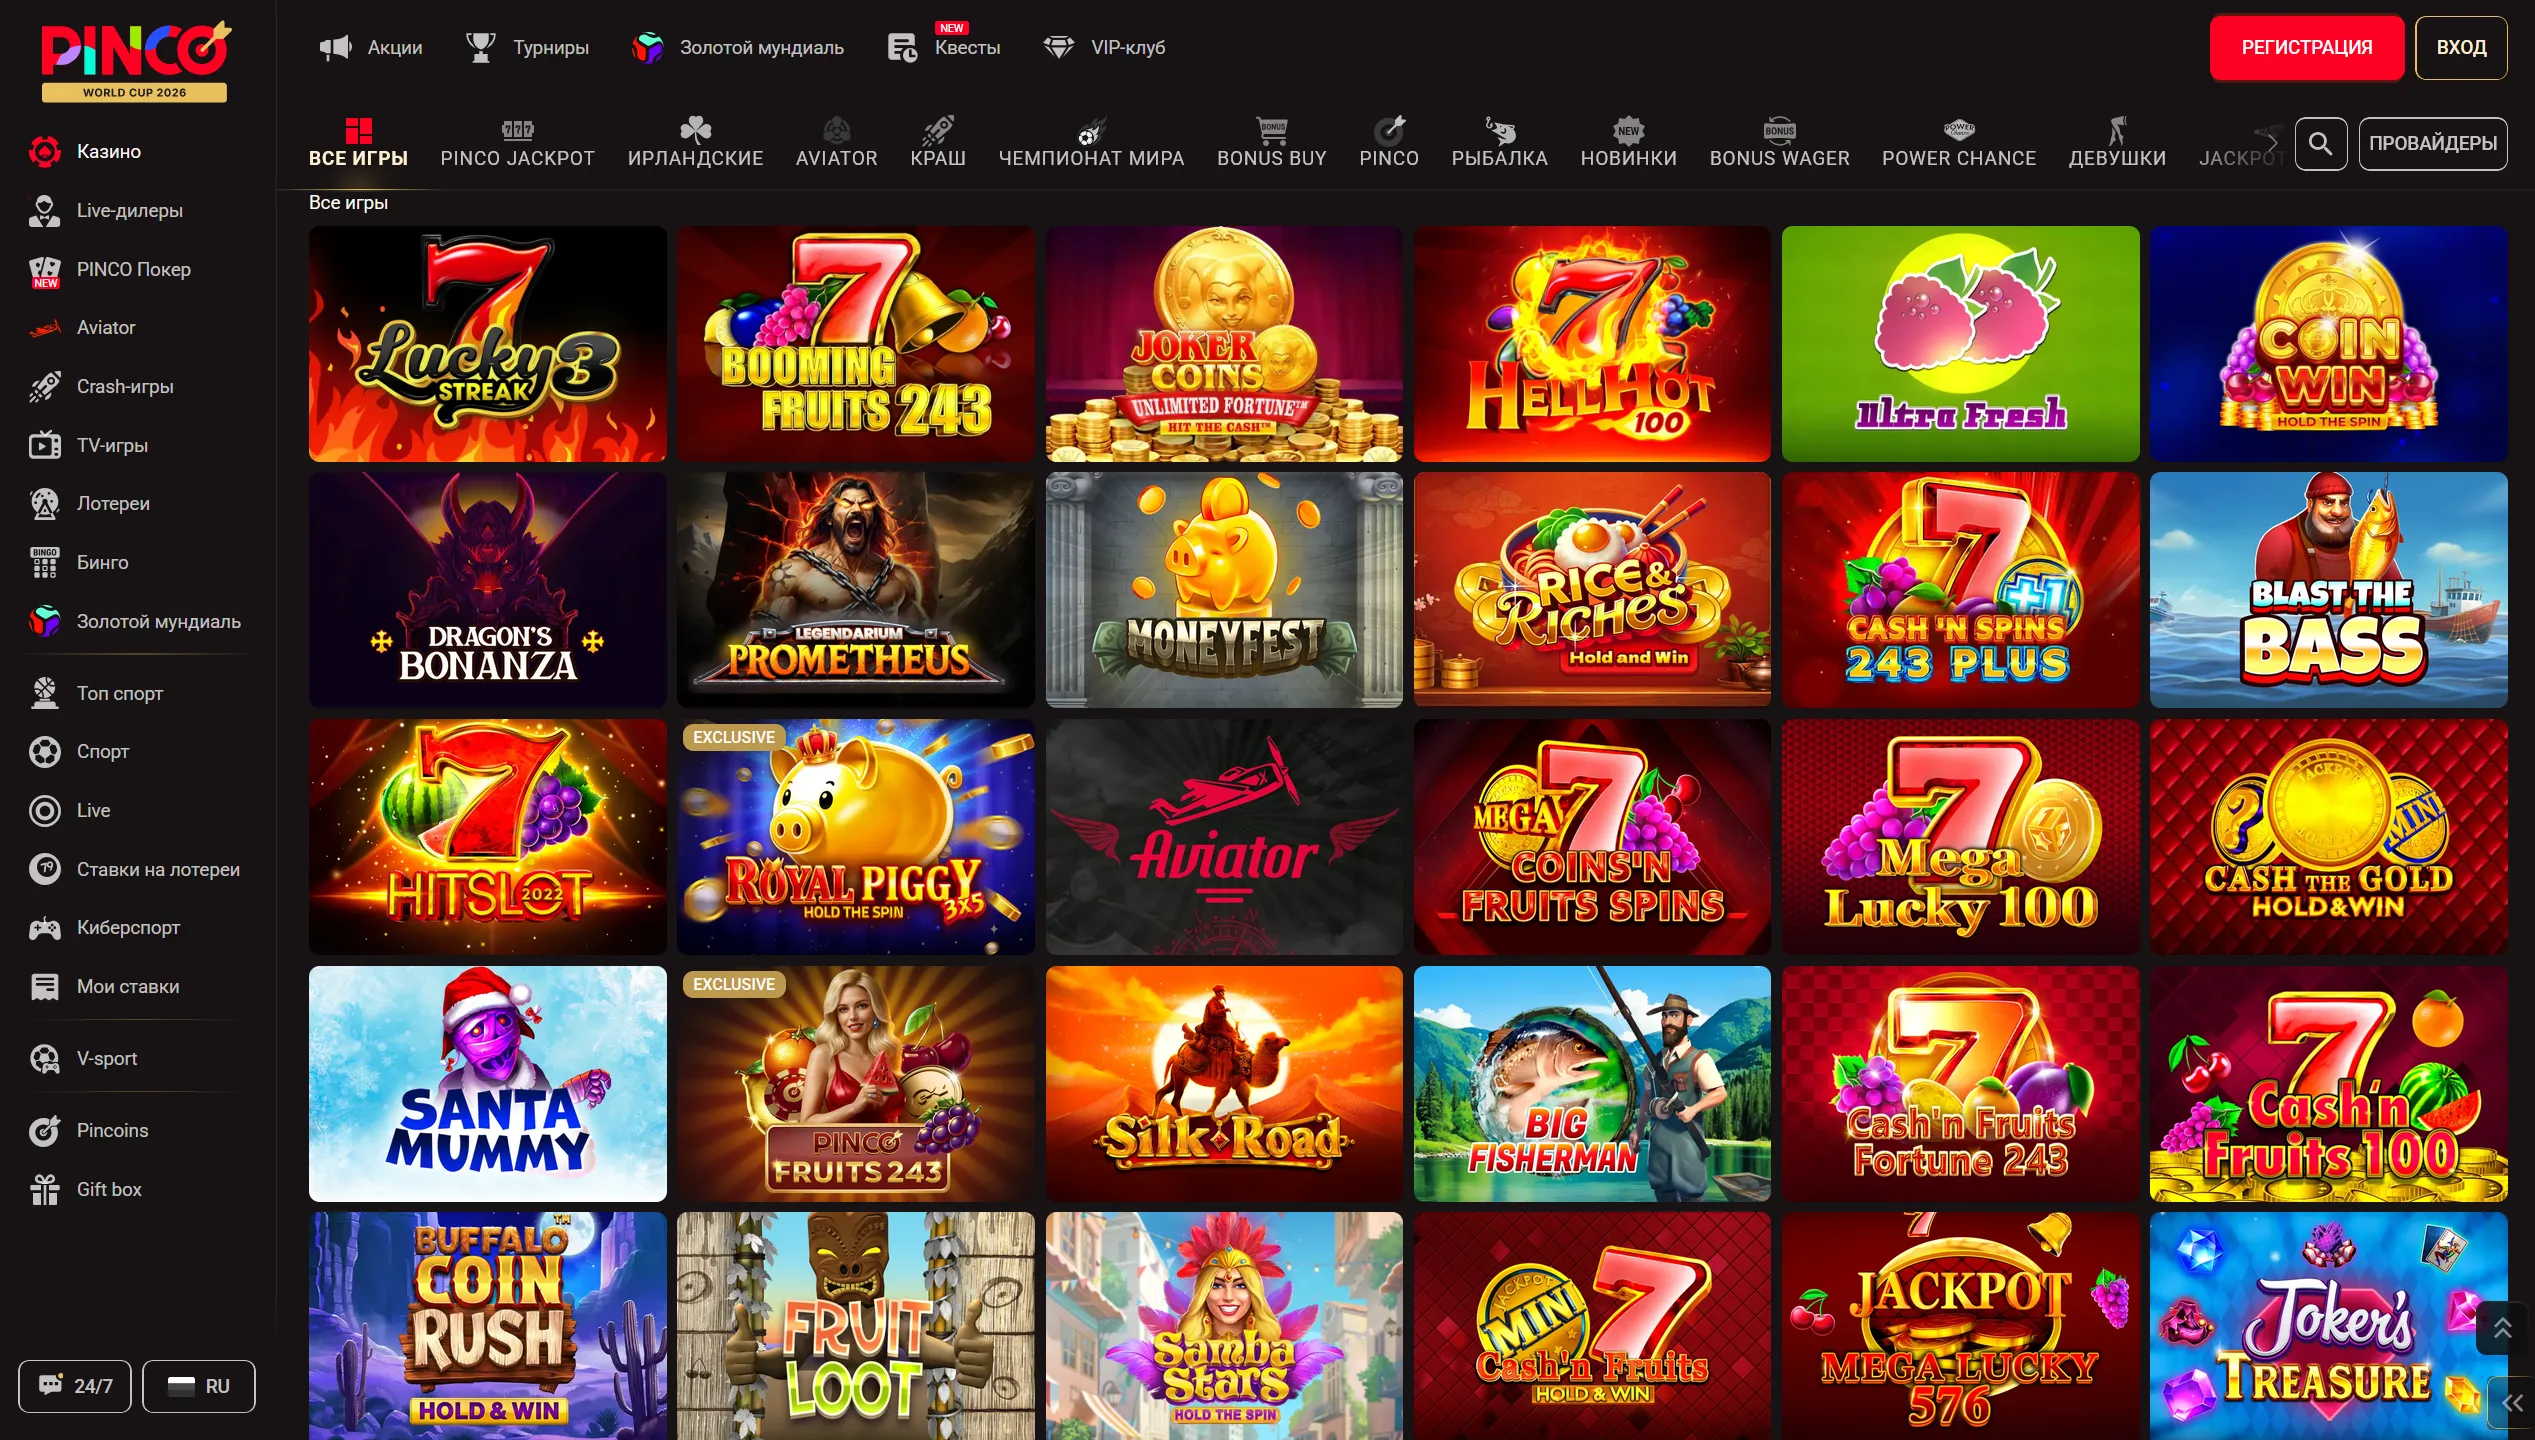Open the Dragon's Bonanza game tile
This screenshot has height=1440, width=2535.
[487, 590]
